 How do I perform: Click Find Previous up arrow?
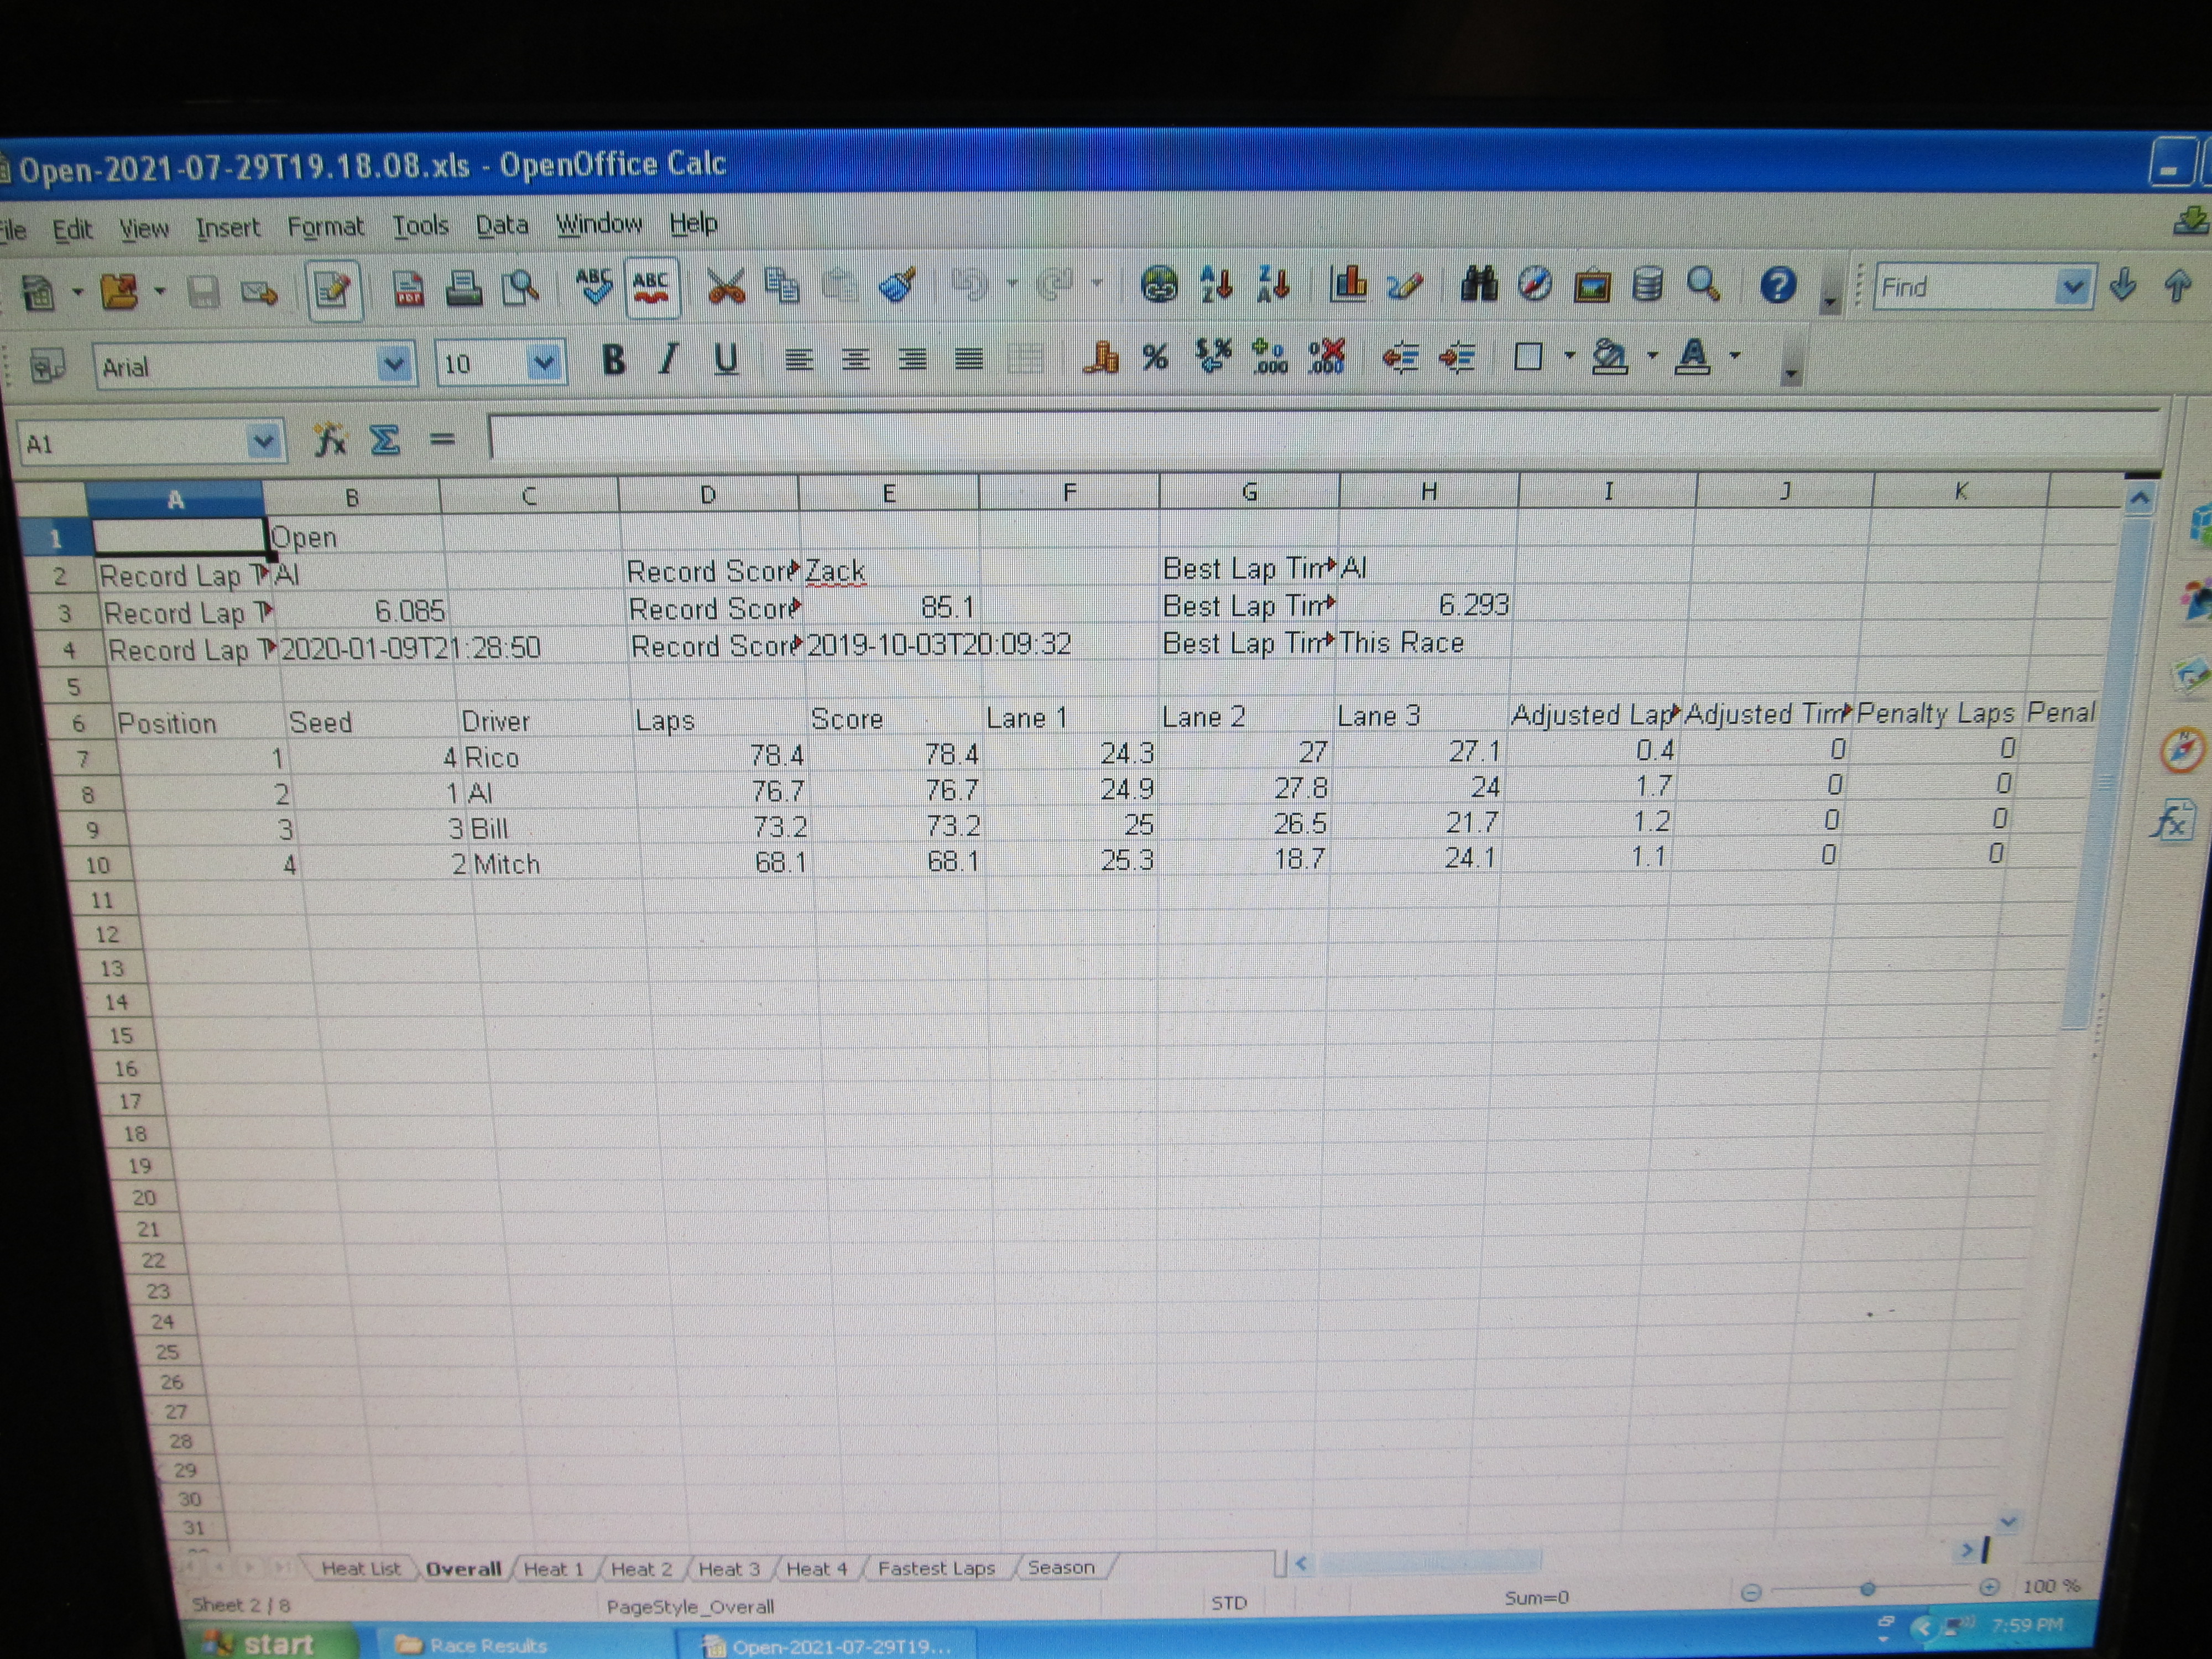point(2177,287)
